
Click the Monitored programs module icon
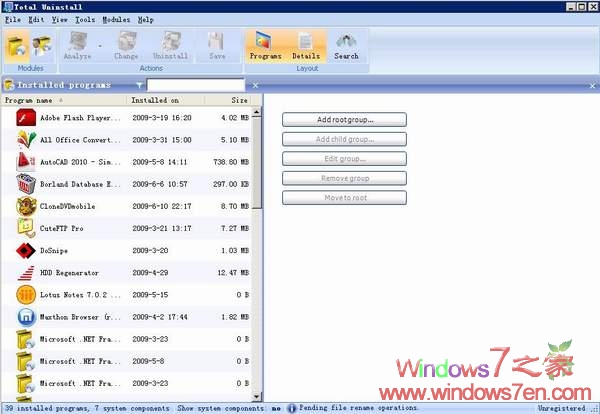pyautogui.click(x=42, y=45)
